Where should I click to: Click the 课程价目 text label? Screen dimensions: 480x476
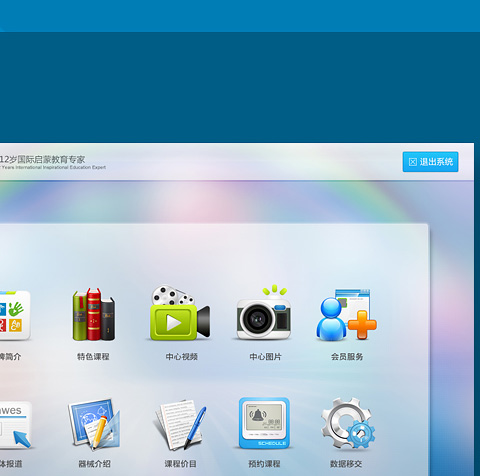pyautogui.click(x=180, y=464)
